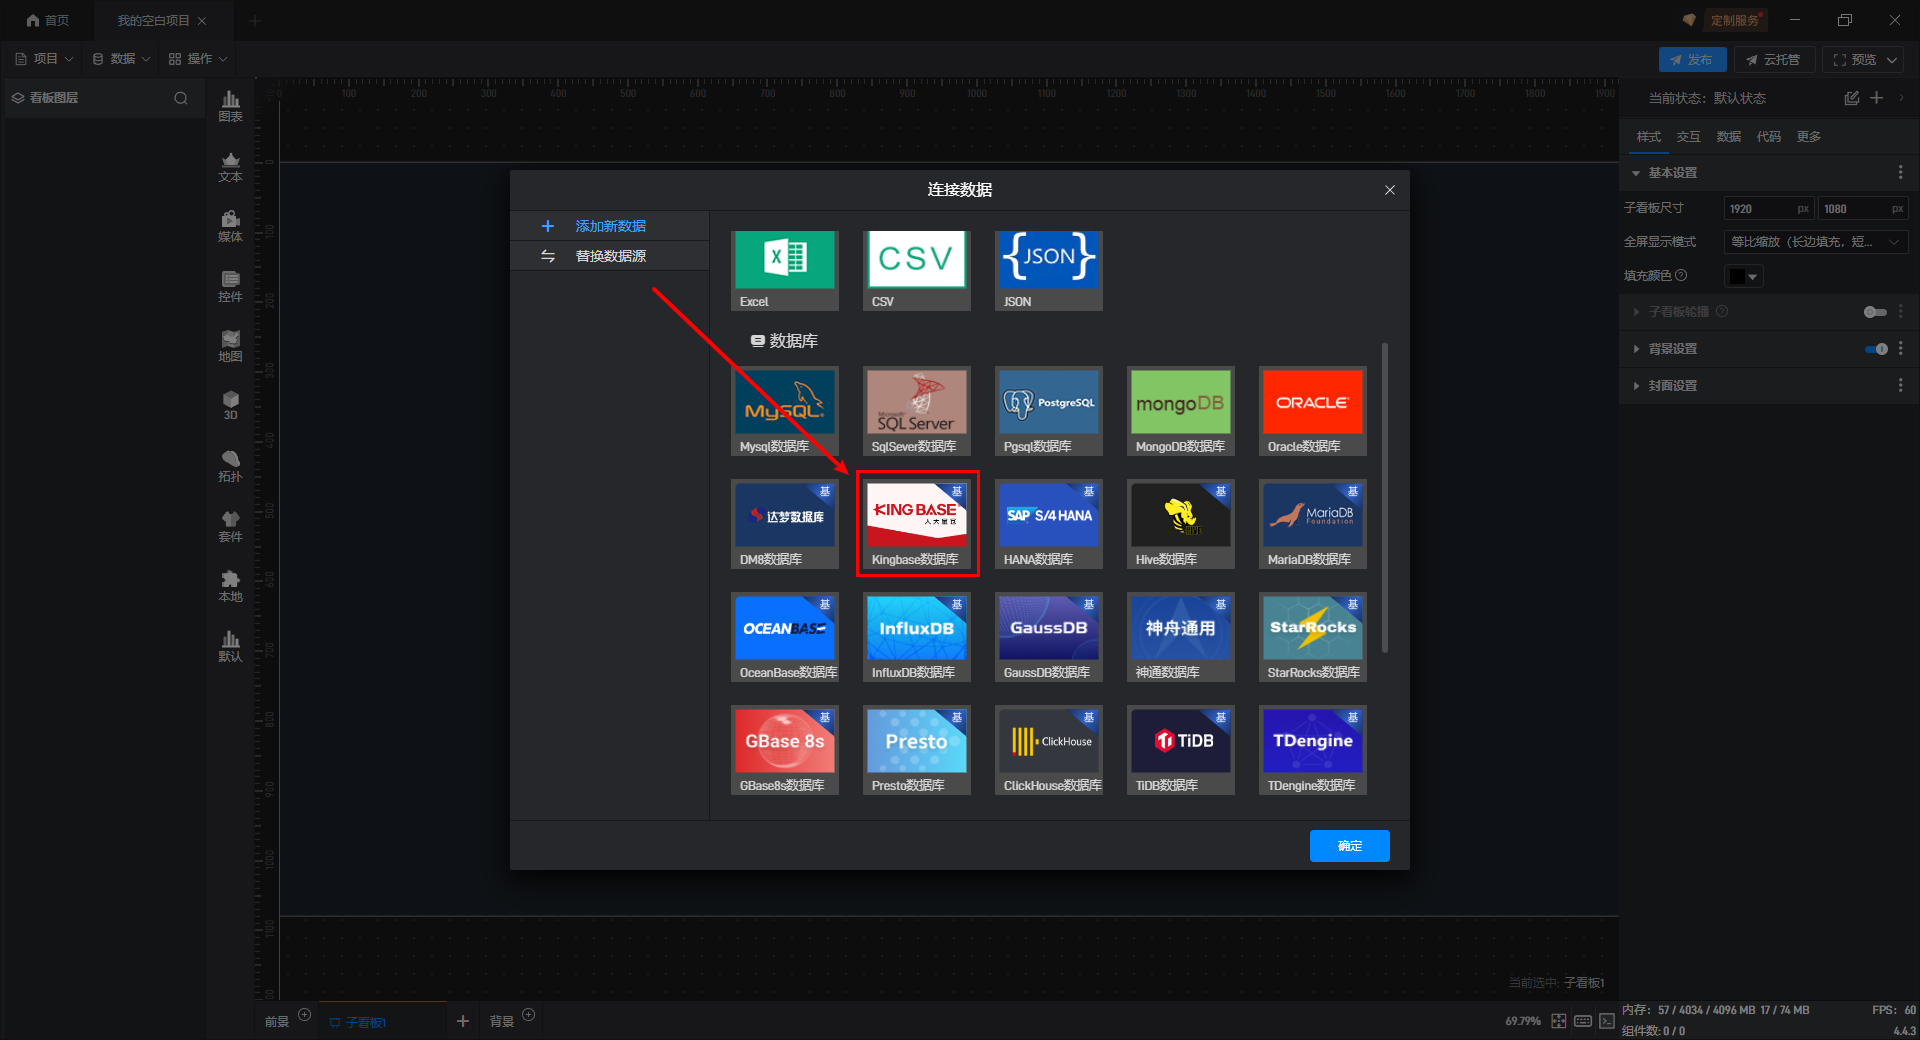Choose the DM8数据库 tile
Viewport: 1920px width, 1040px height.
tap(785, 524)
